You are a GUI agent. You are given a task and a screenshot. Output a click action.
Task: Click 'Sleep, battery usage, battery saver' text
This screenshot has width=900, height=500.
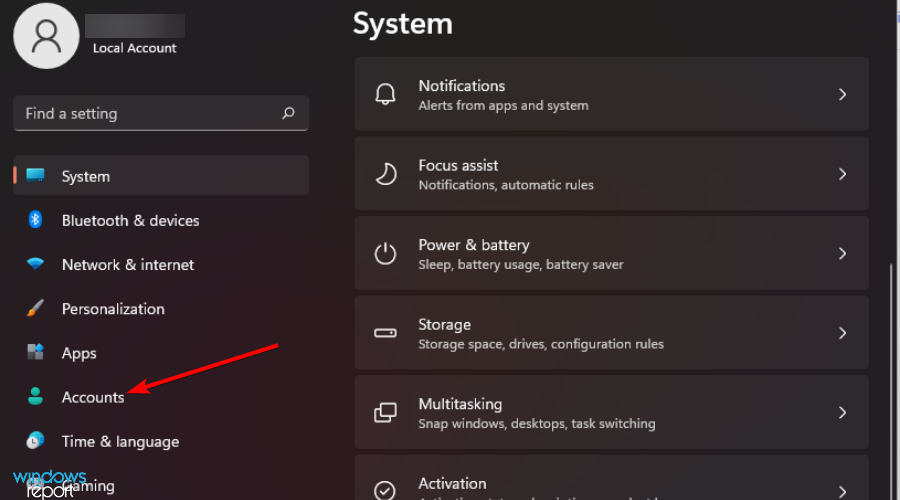pyautogui.click(x=521, y=265)
